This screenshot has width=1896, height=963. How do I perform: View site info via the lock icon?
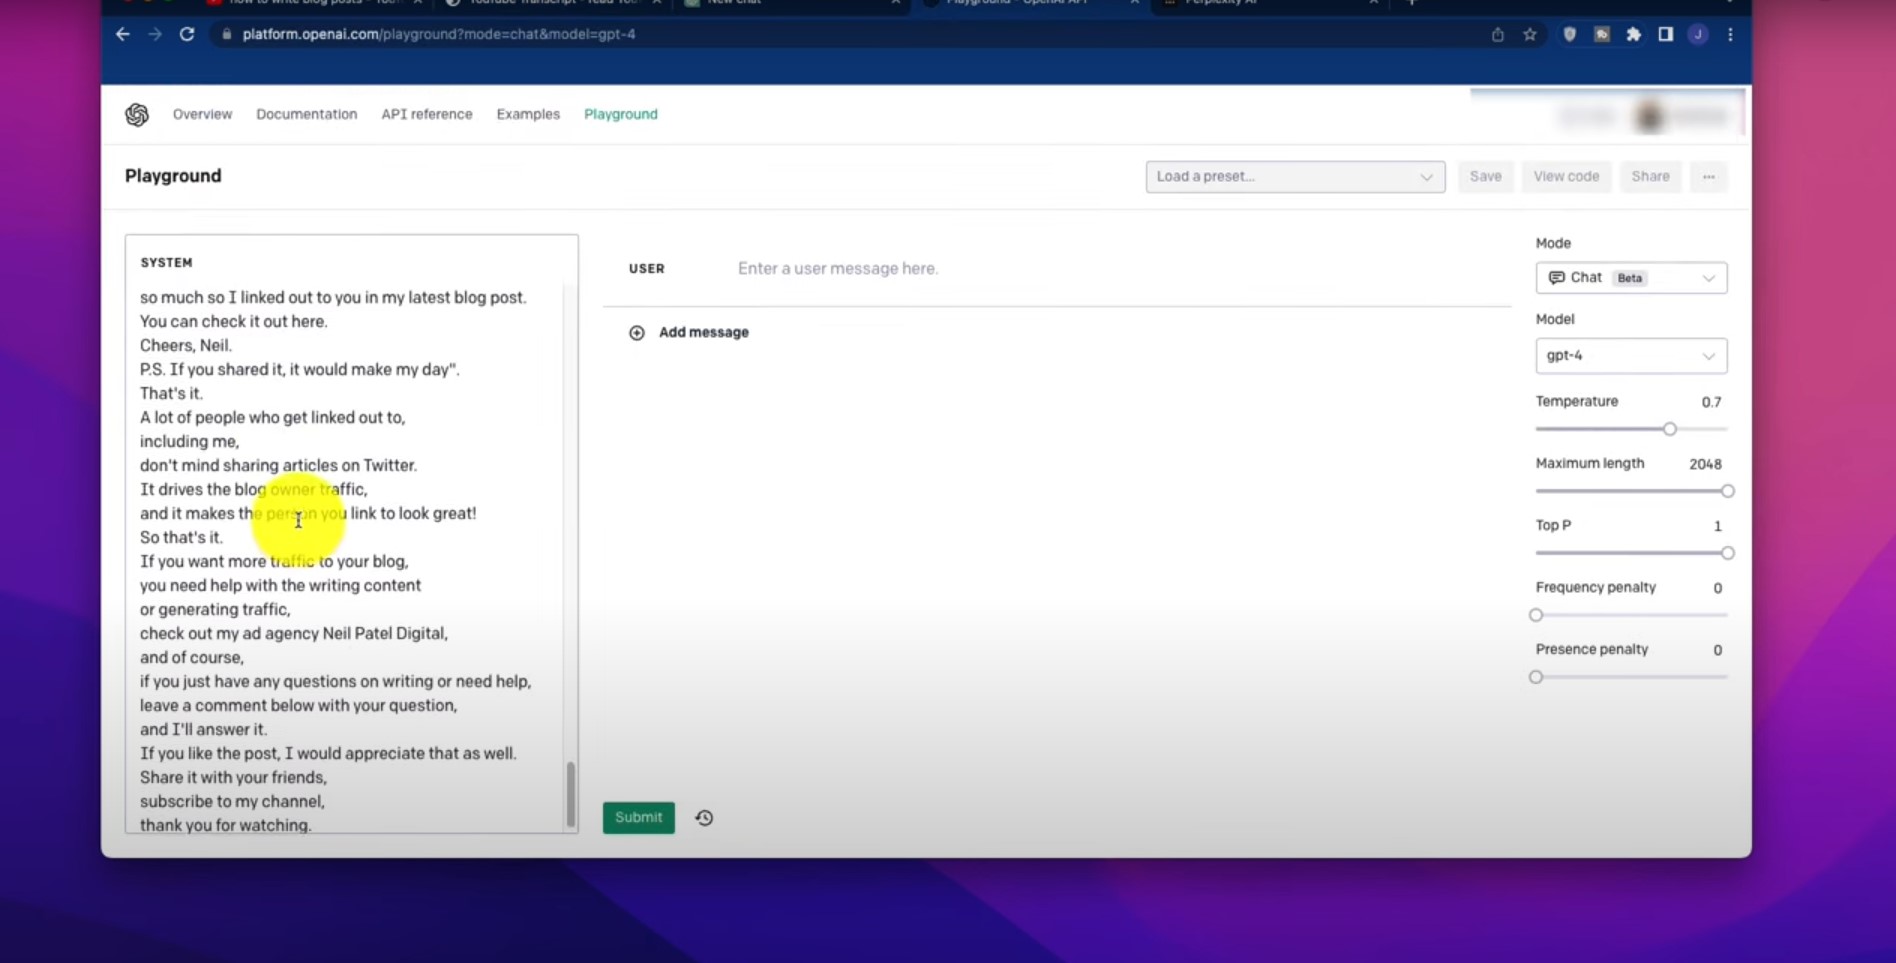[227, 34]
